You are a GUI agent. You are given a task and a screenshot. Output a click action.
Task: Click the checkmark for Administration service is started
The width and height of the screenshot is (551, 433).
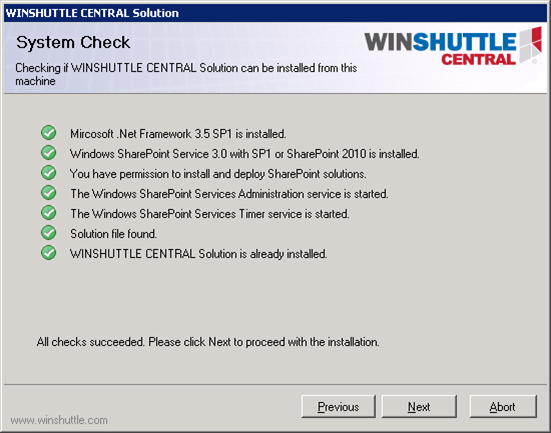[x=48, y=193]
